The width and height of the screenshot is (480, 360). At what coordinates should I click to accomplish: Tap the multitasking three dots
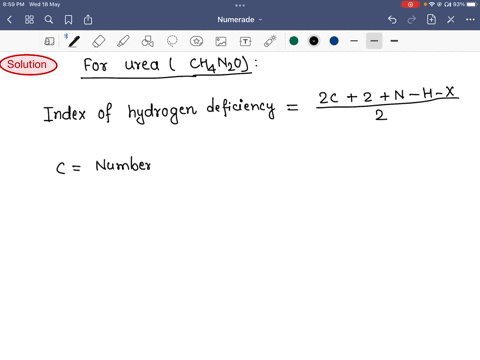pos(240,5)
